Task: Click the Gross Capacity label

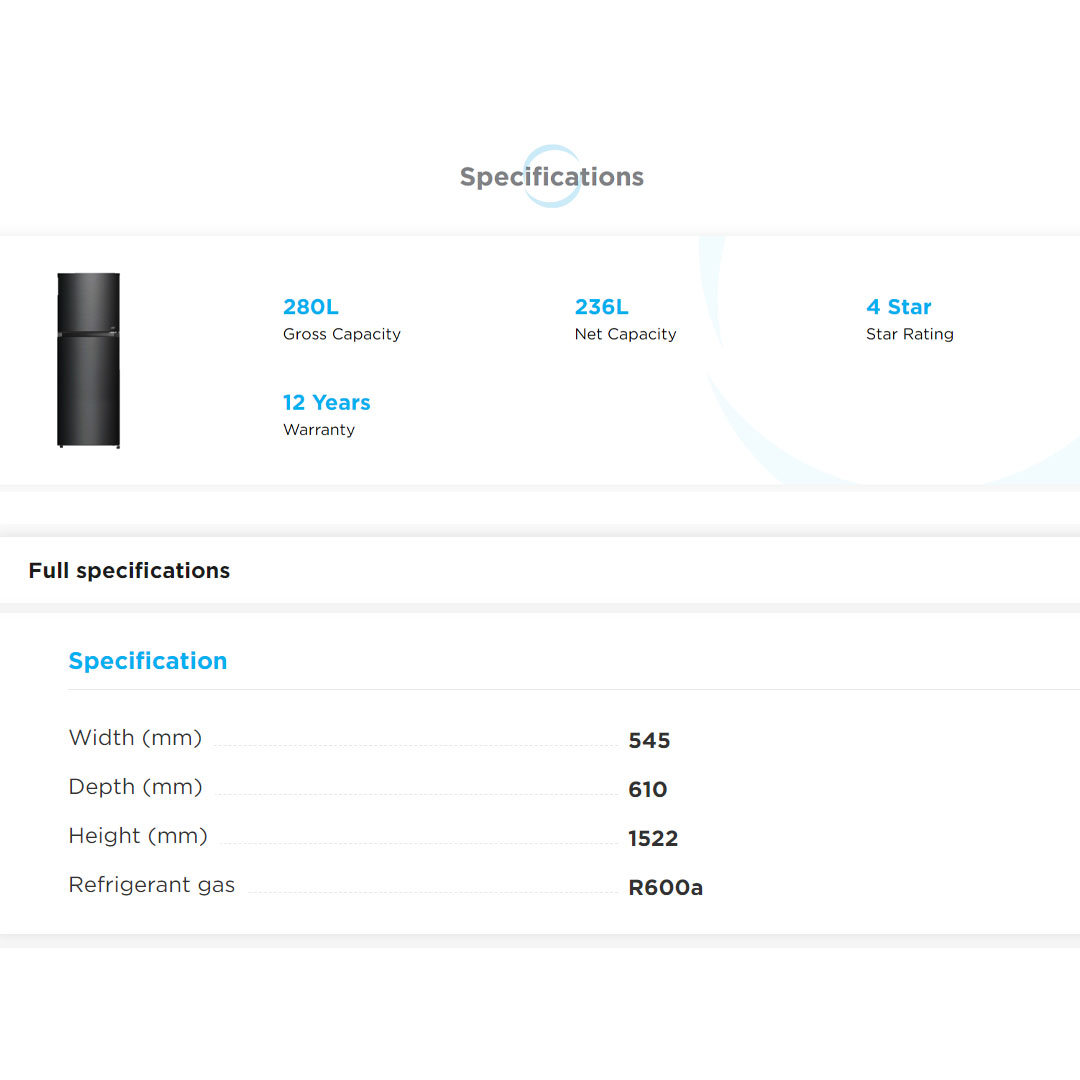Action: tap(341, 335)
